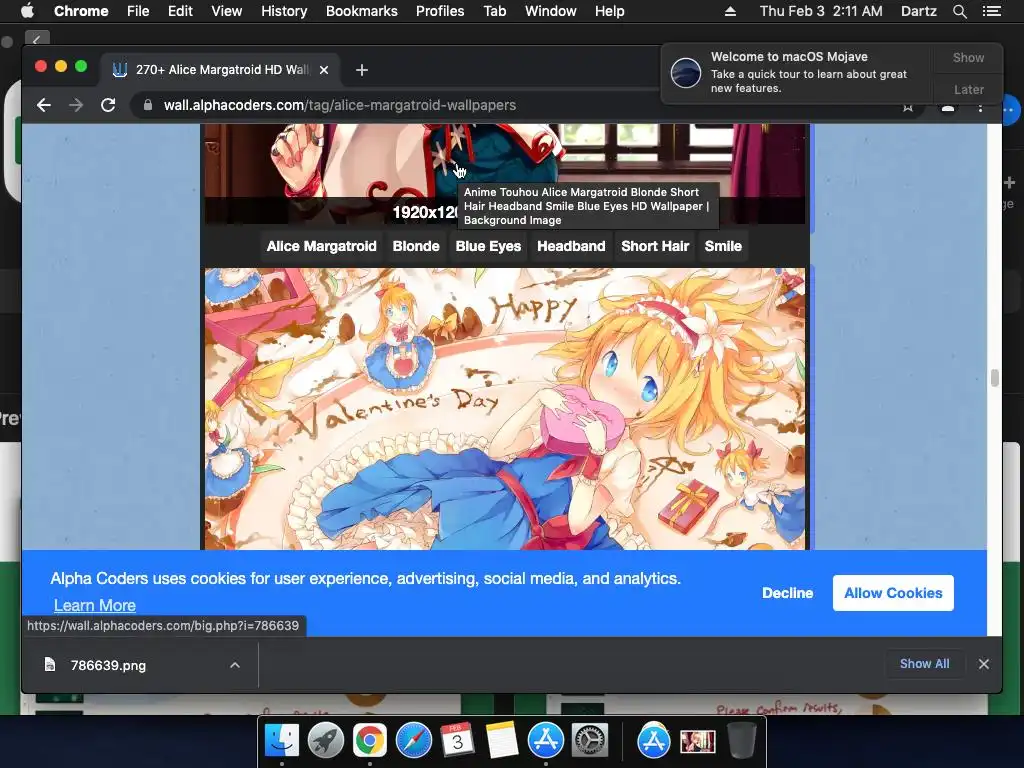The height and width of the screenshot is (768, 1024).
Task: Click back chevron in the background window
Action: point(37,40)
